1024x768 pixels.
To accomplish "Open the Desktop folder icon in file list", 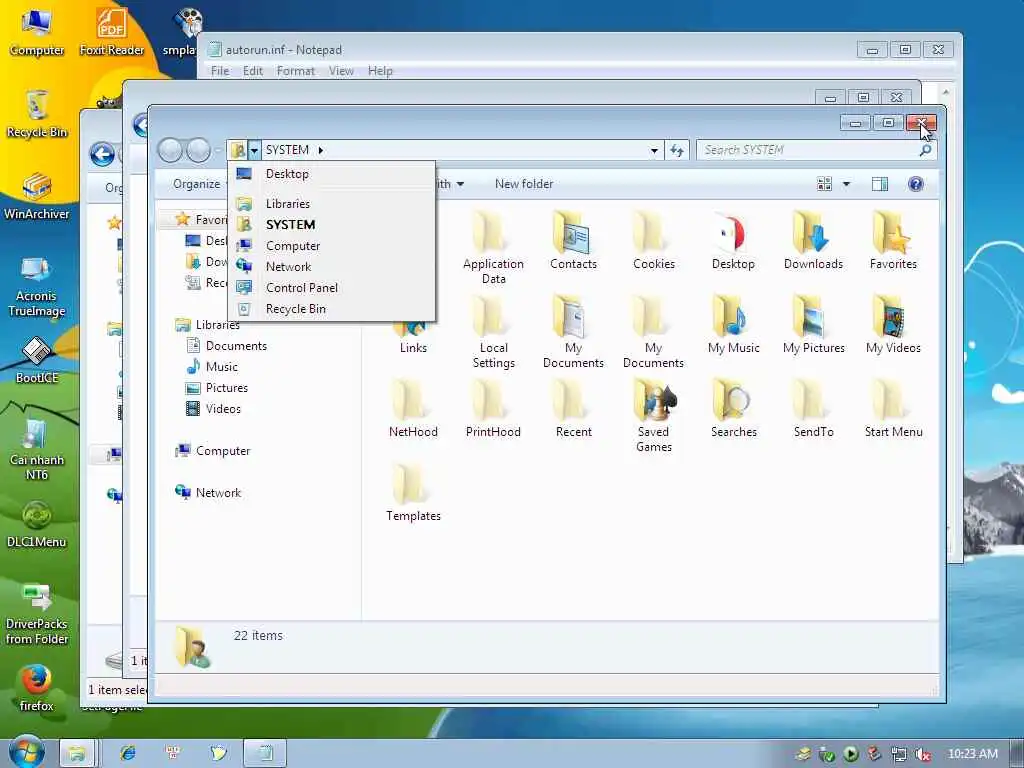I will [x=733, y=240].
